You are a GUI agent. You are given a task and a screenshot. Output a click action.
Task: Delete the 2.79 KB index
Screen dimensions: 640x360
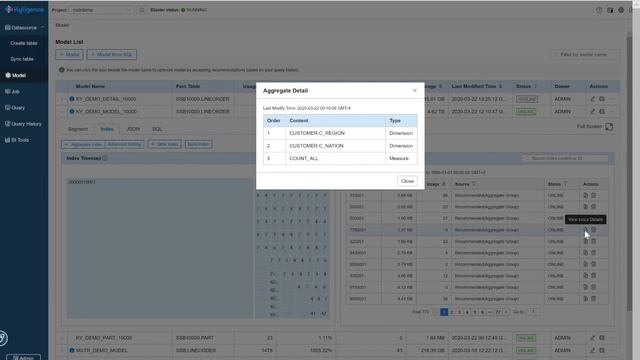coord(593,253)
